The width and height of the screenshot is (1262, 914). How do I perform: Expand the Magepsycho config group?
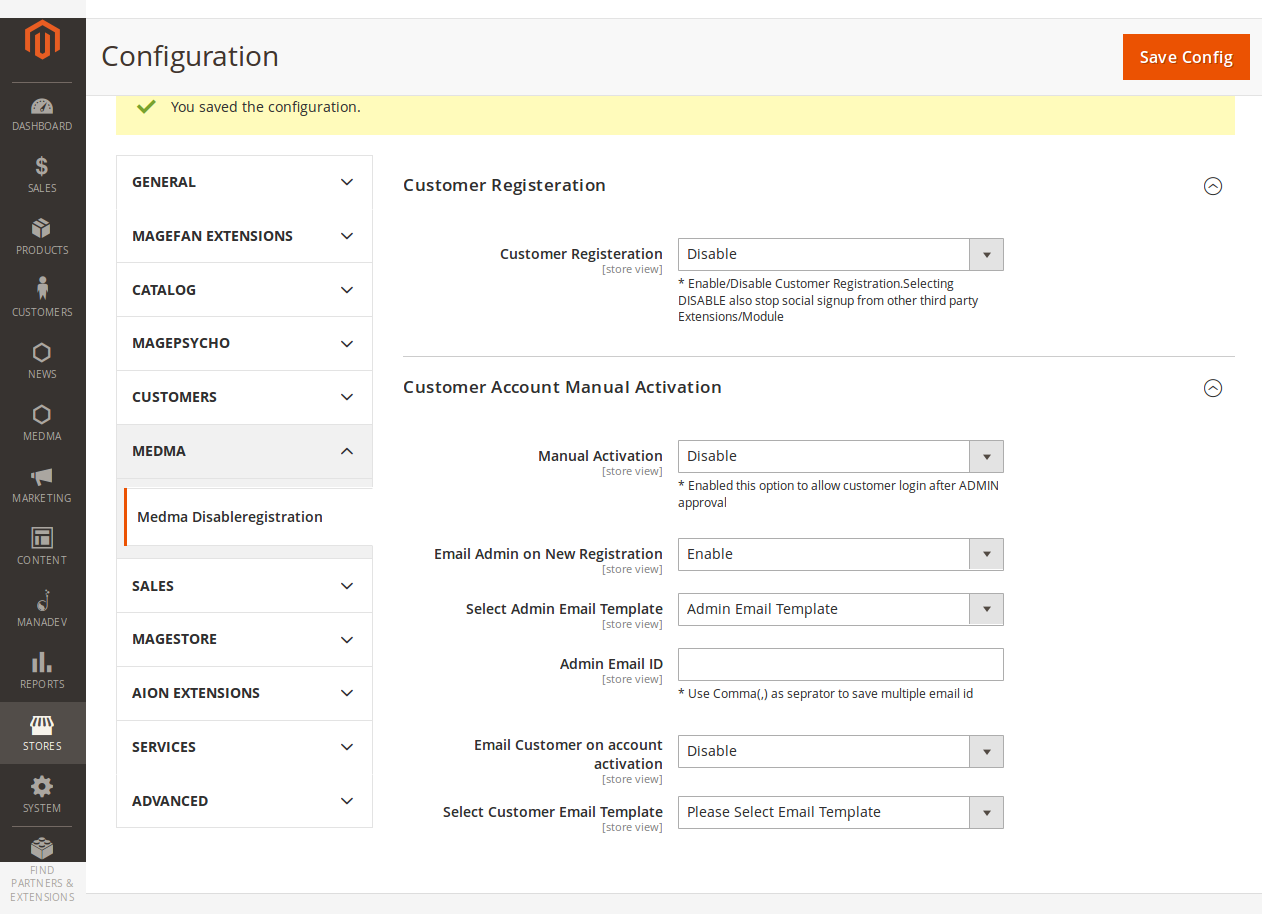pos(244,343)
